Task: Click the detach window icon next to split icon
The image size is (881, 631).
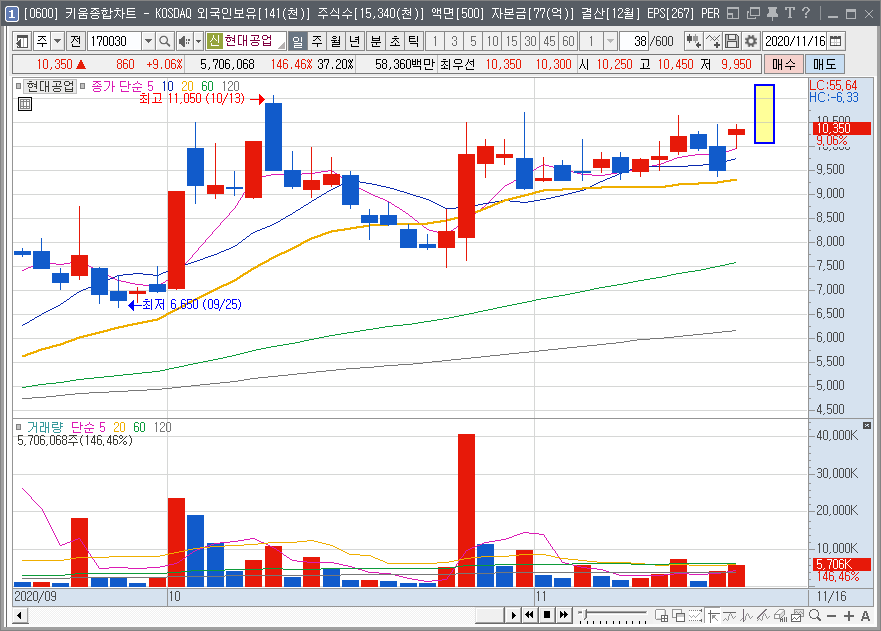Action: click(x=753, y=13)
